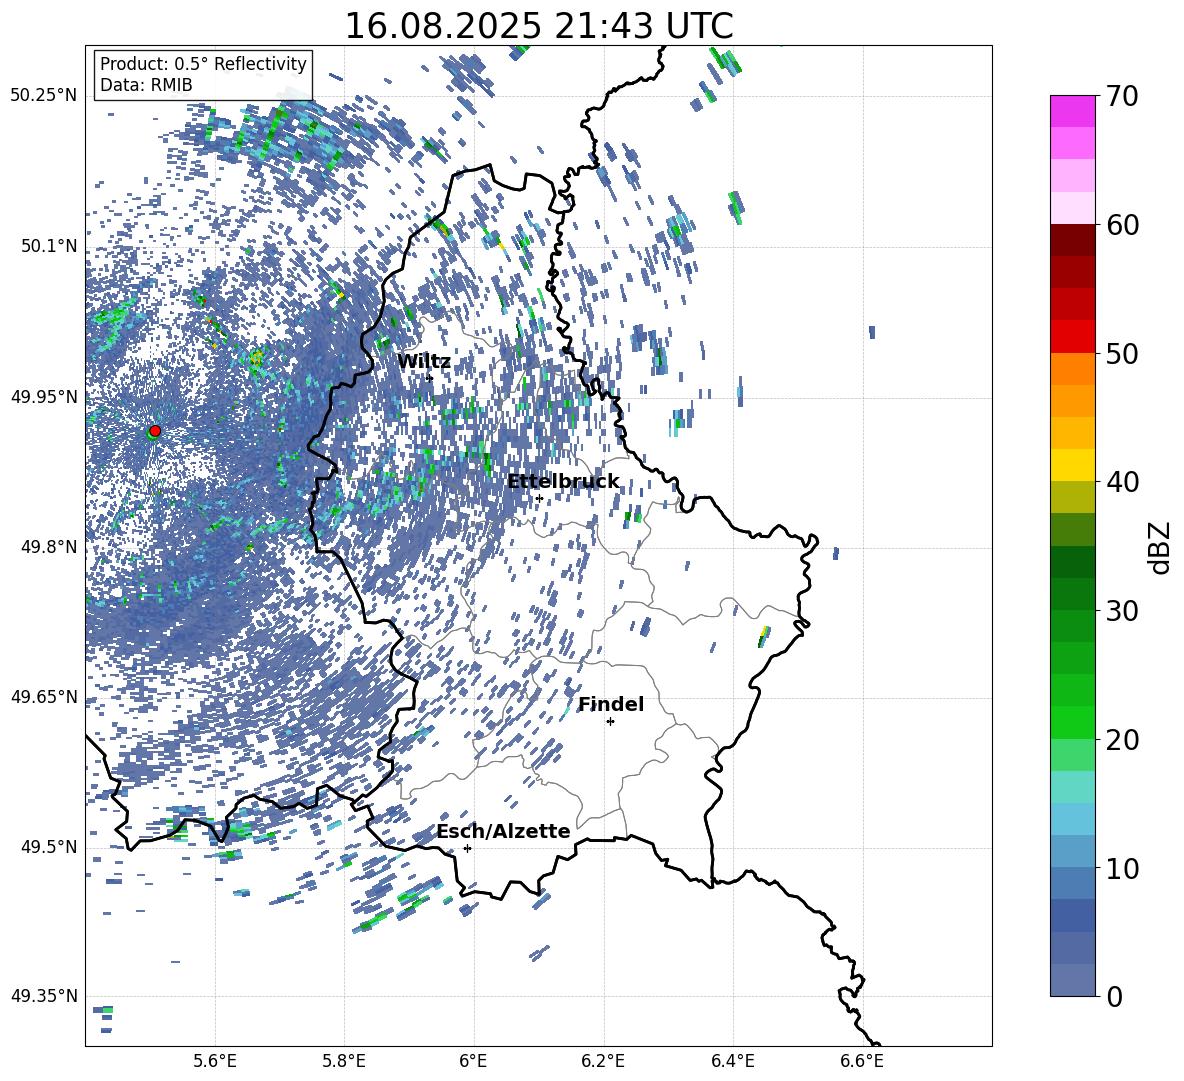Click the 'Data: RMIB' legend text
The height and width of the screenshot is (1081, 1184).
point(146,85)
